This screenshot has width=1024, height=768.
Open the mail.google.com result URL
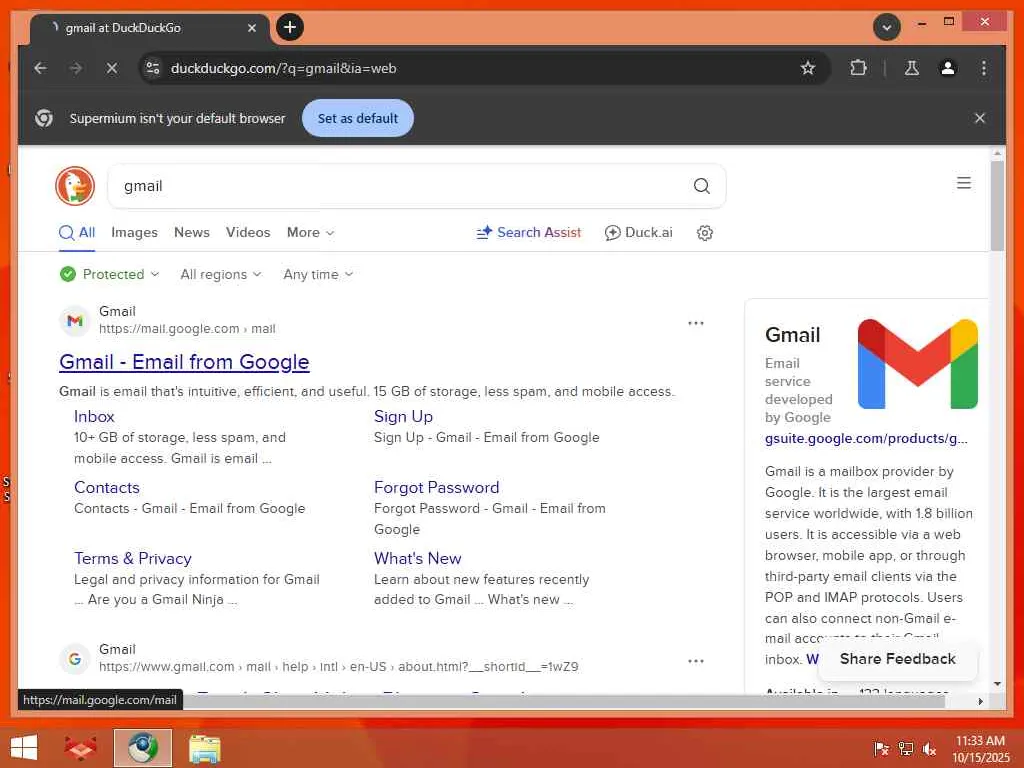pyautogui.click(x=187, y=328)
